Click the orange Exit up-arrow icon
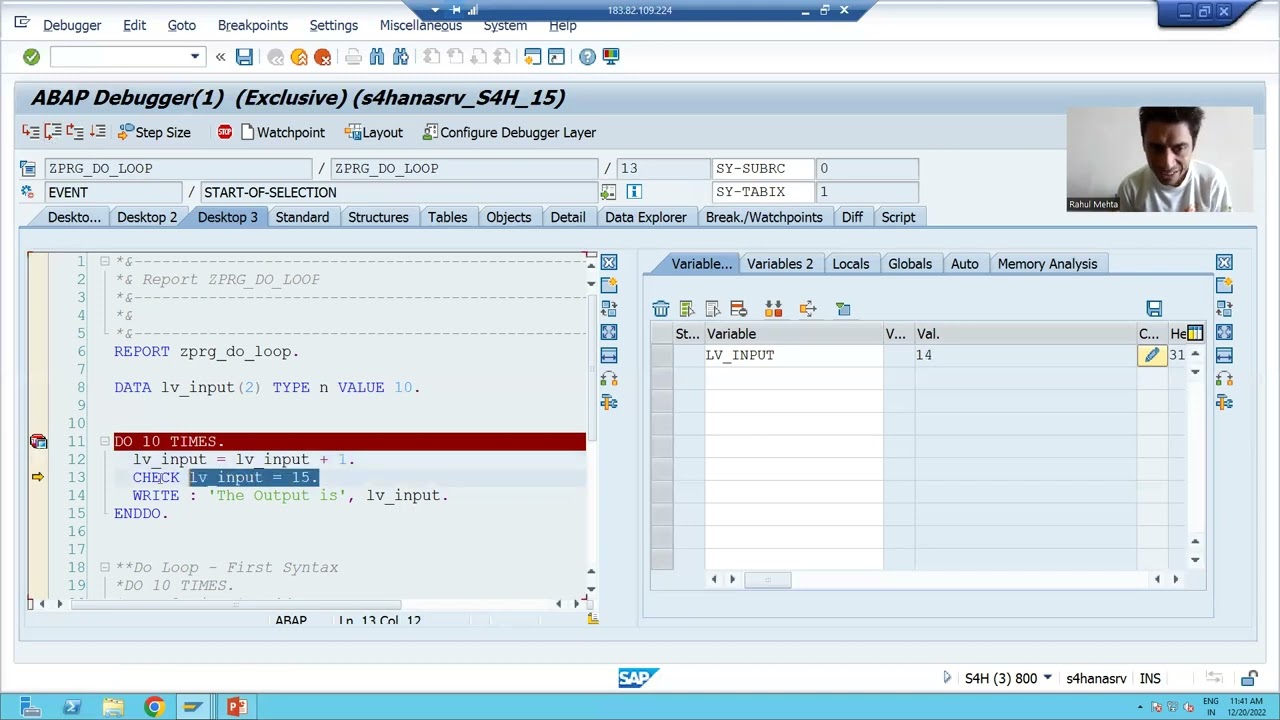Screen dimensions: 1280x720 (x=299, y=57)
